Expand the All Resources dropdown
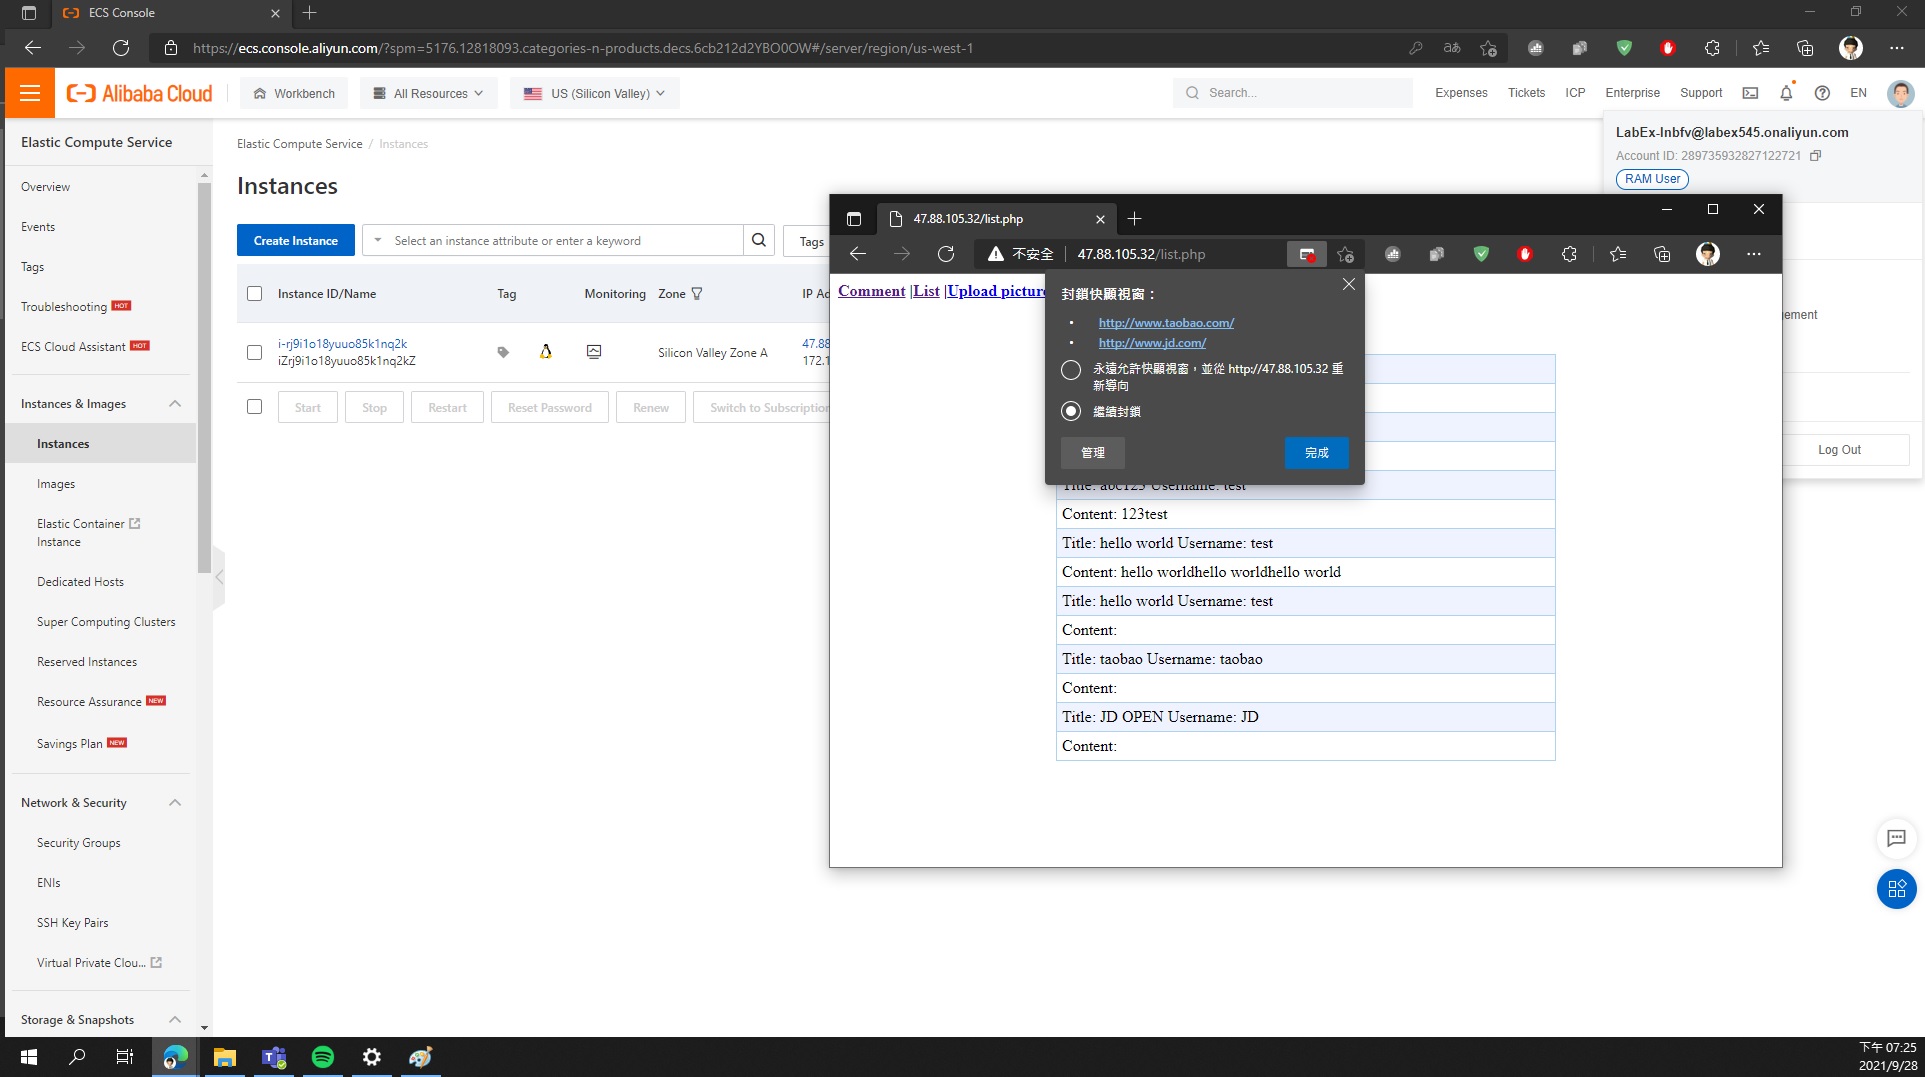Screen dimensions: 1925x1077 [x=428, y=93]
